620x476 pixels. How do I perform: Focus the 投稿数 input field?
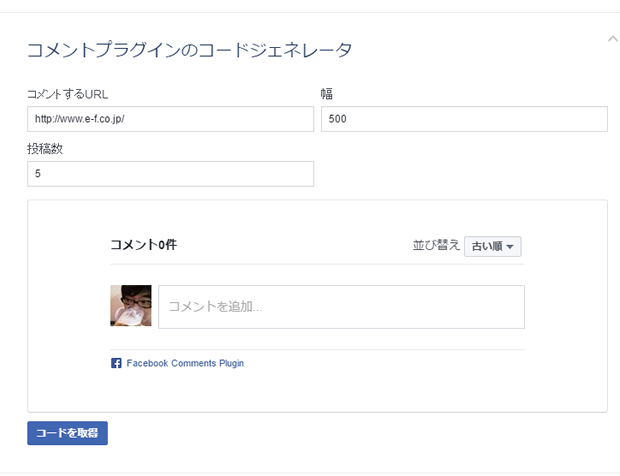pyautogui.click(x=170, y=174)
